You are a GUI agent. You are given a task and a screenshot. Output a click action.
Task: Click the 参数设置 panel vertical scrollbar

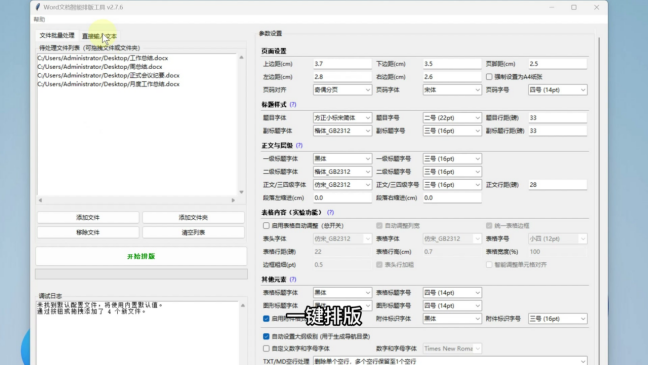[598, 200]
